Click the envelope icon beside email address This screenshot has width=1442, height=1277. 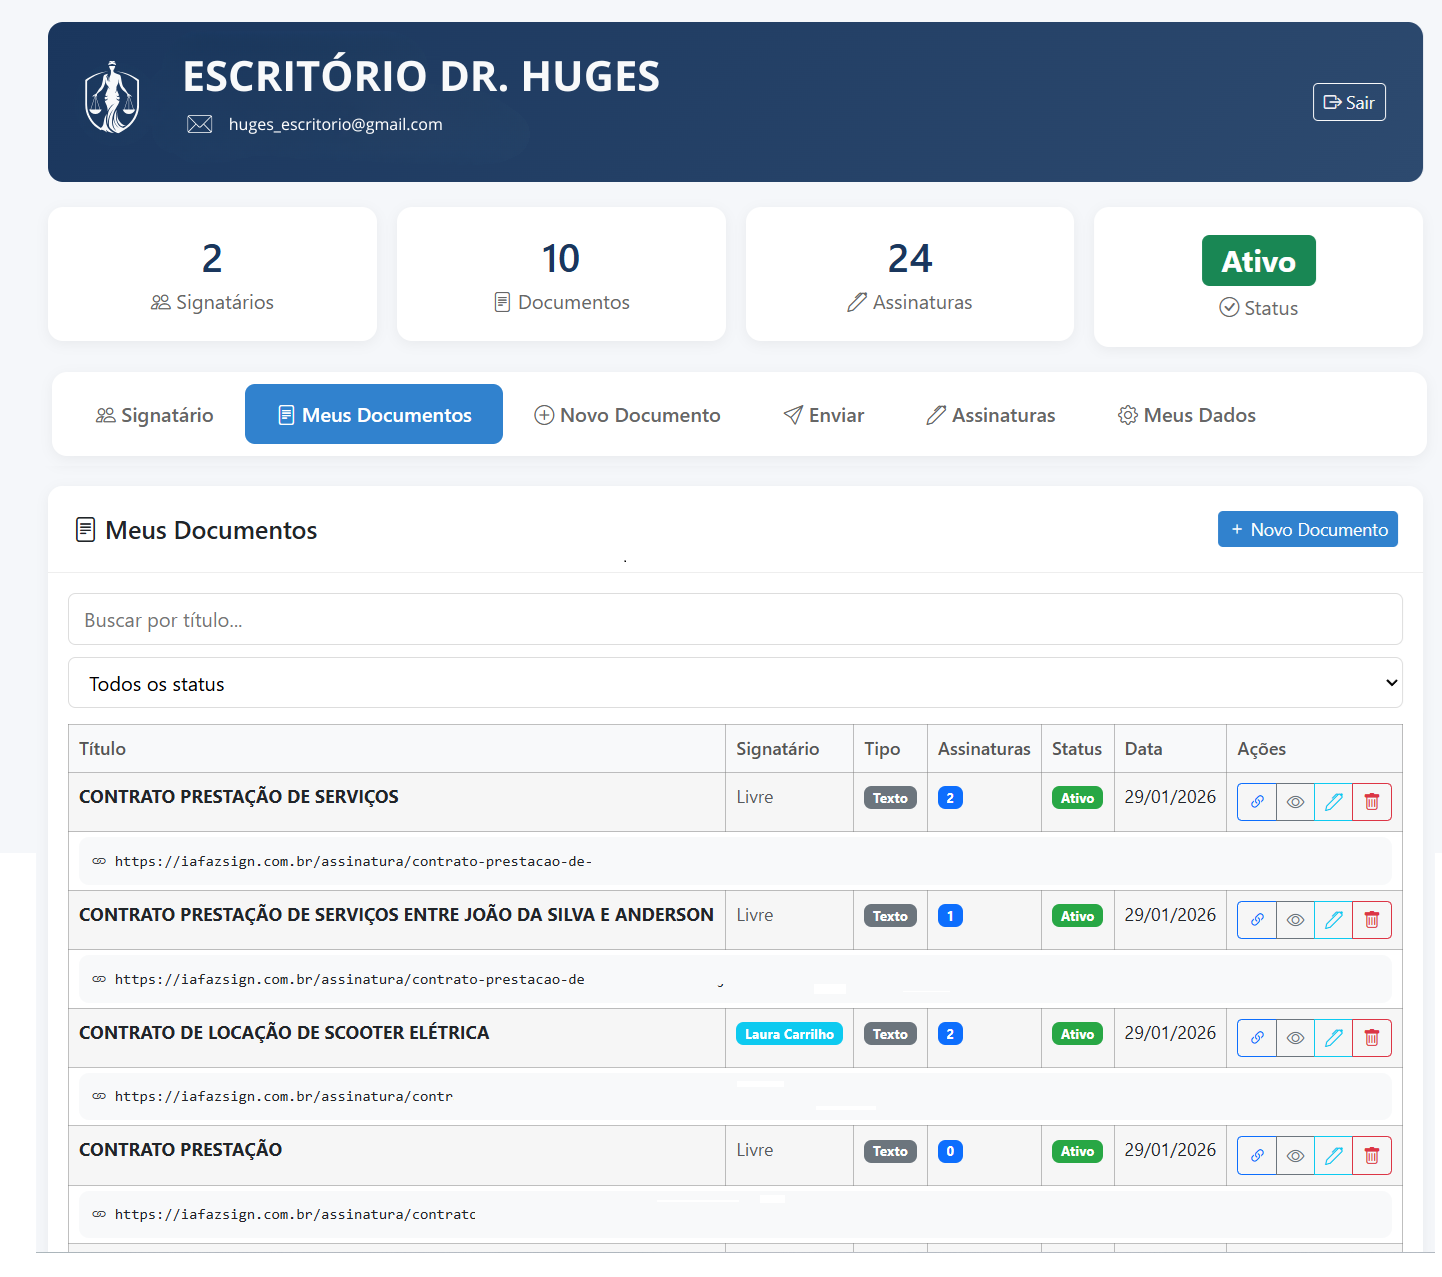[x=200, y=124]
